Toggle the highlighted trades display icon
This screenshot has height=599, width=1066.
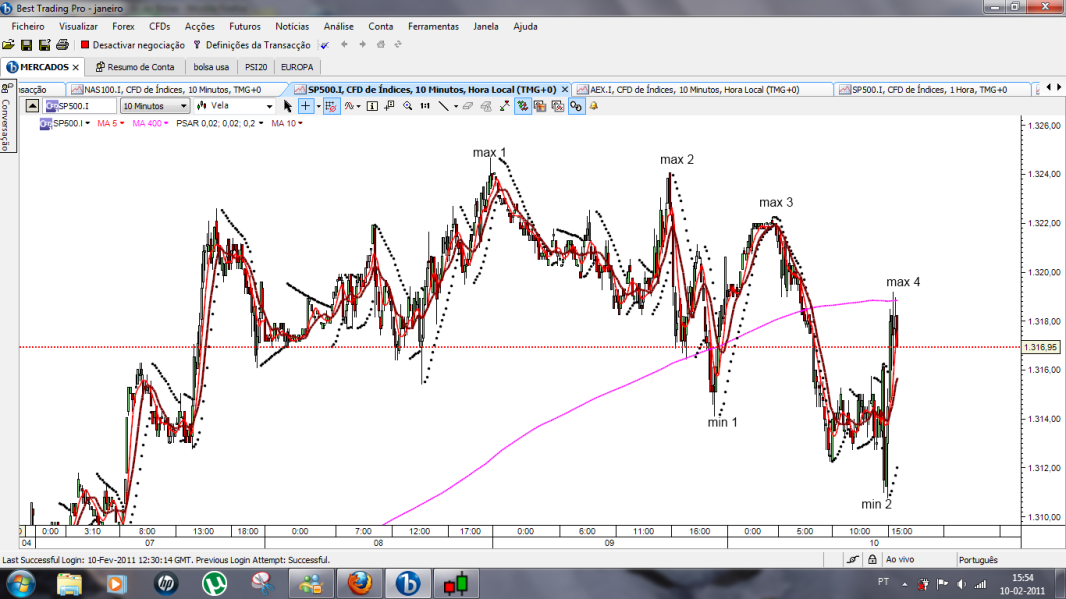[522, 106]
